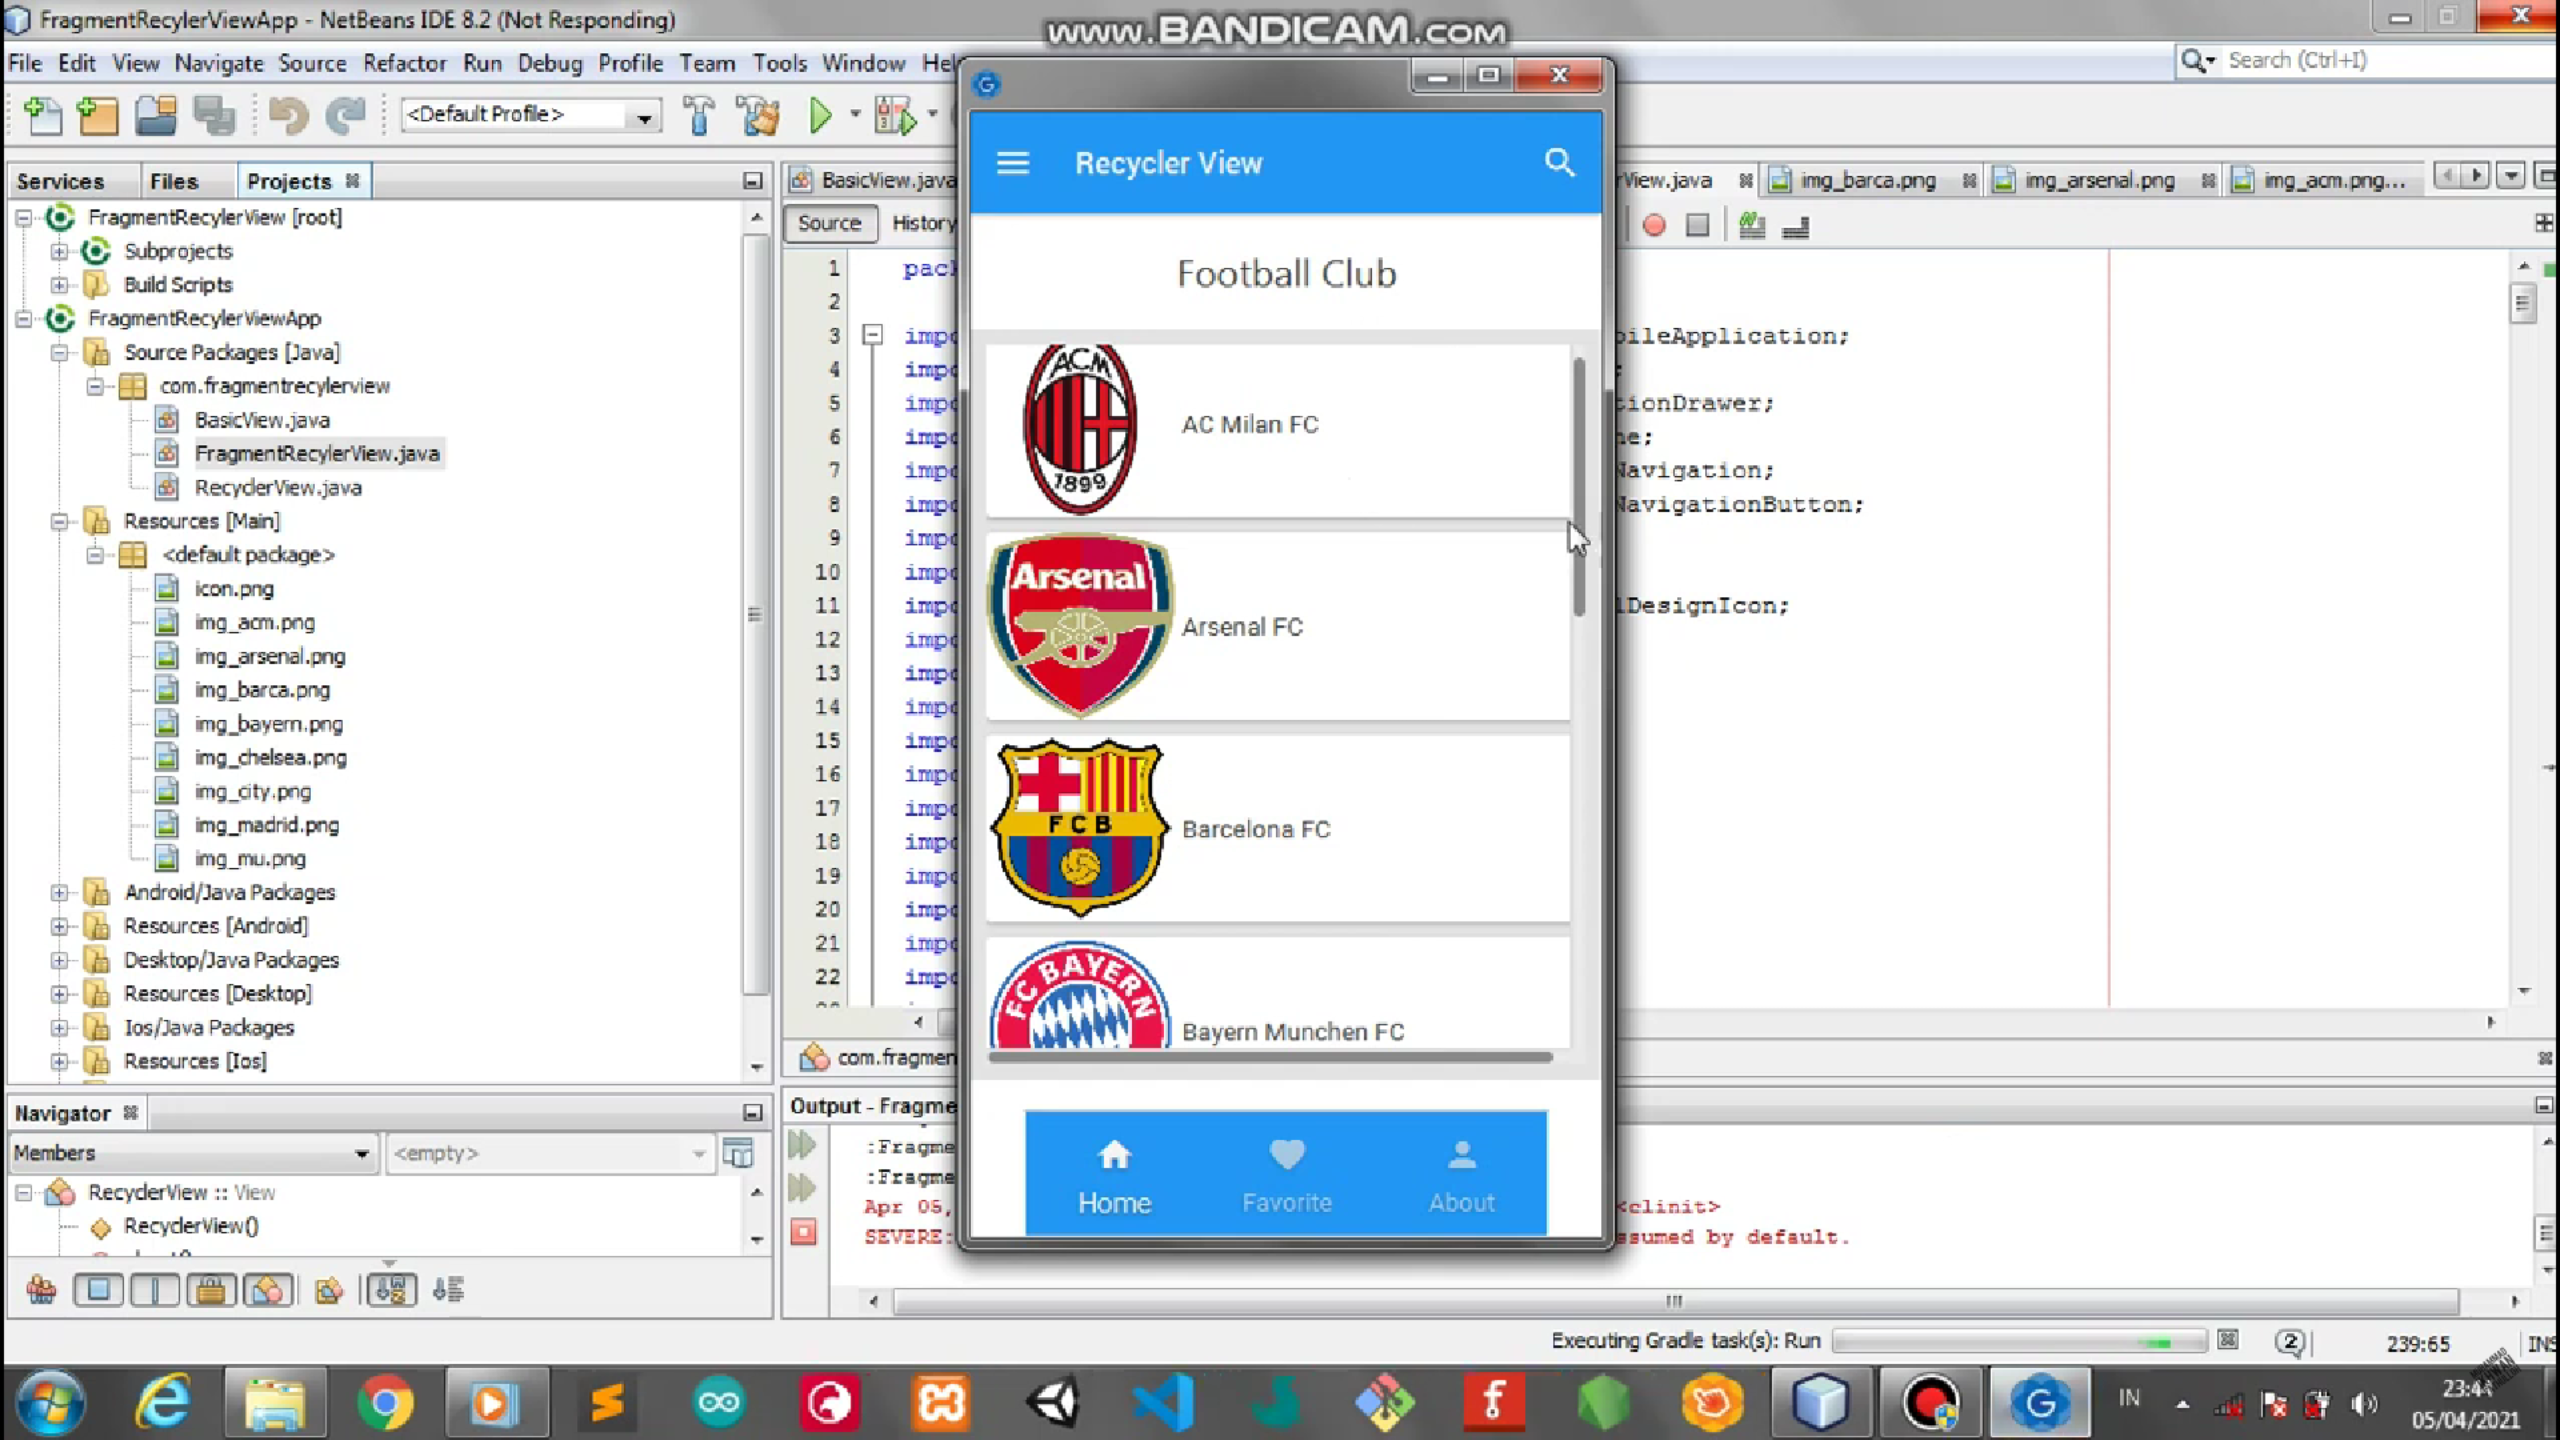Open the Arsenal FC list item
This screenshot has height=1440, width=2560.
[x=1277, y=627]
